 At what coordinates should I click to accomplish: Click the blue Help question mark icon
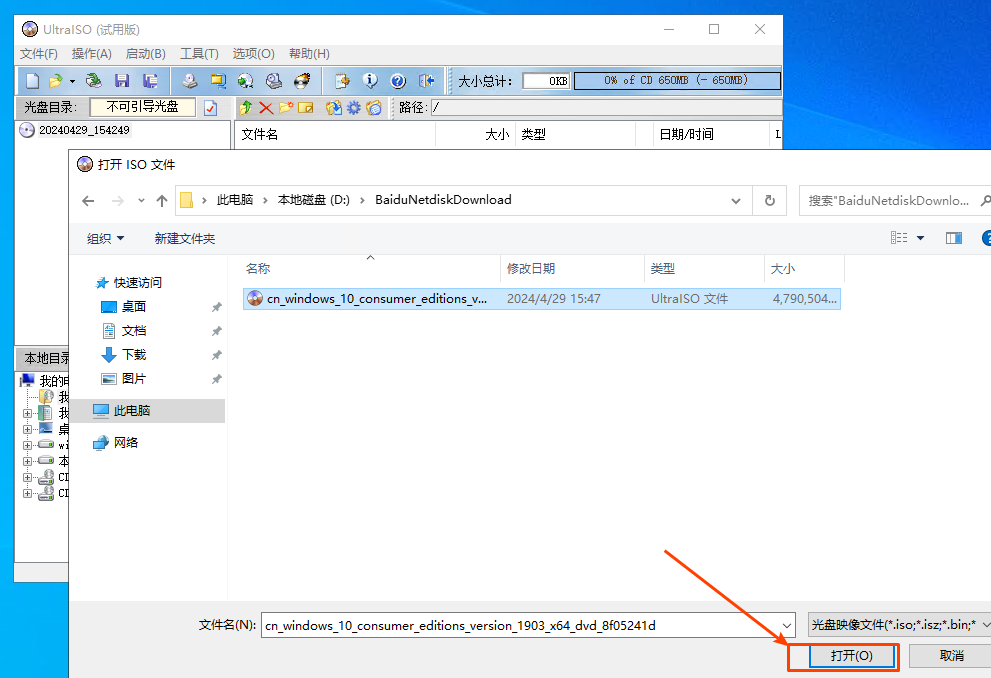click(398, 81)
